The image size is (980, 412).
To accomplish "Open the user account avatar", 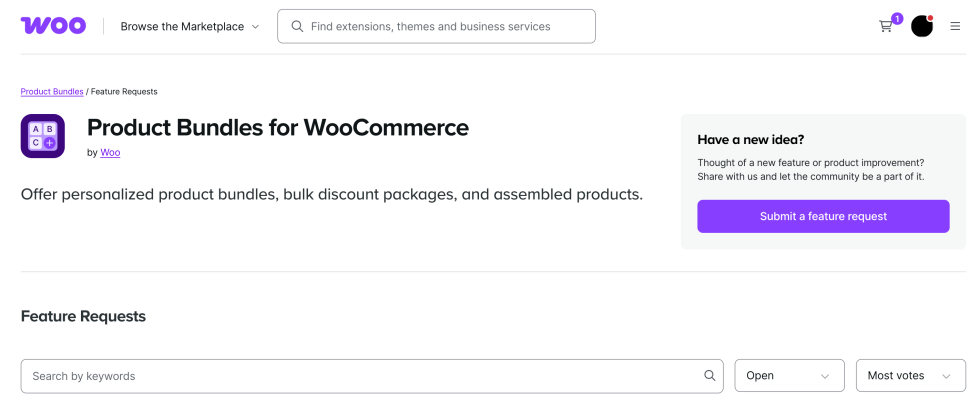I will tap(922, 26).
